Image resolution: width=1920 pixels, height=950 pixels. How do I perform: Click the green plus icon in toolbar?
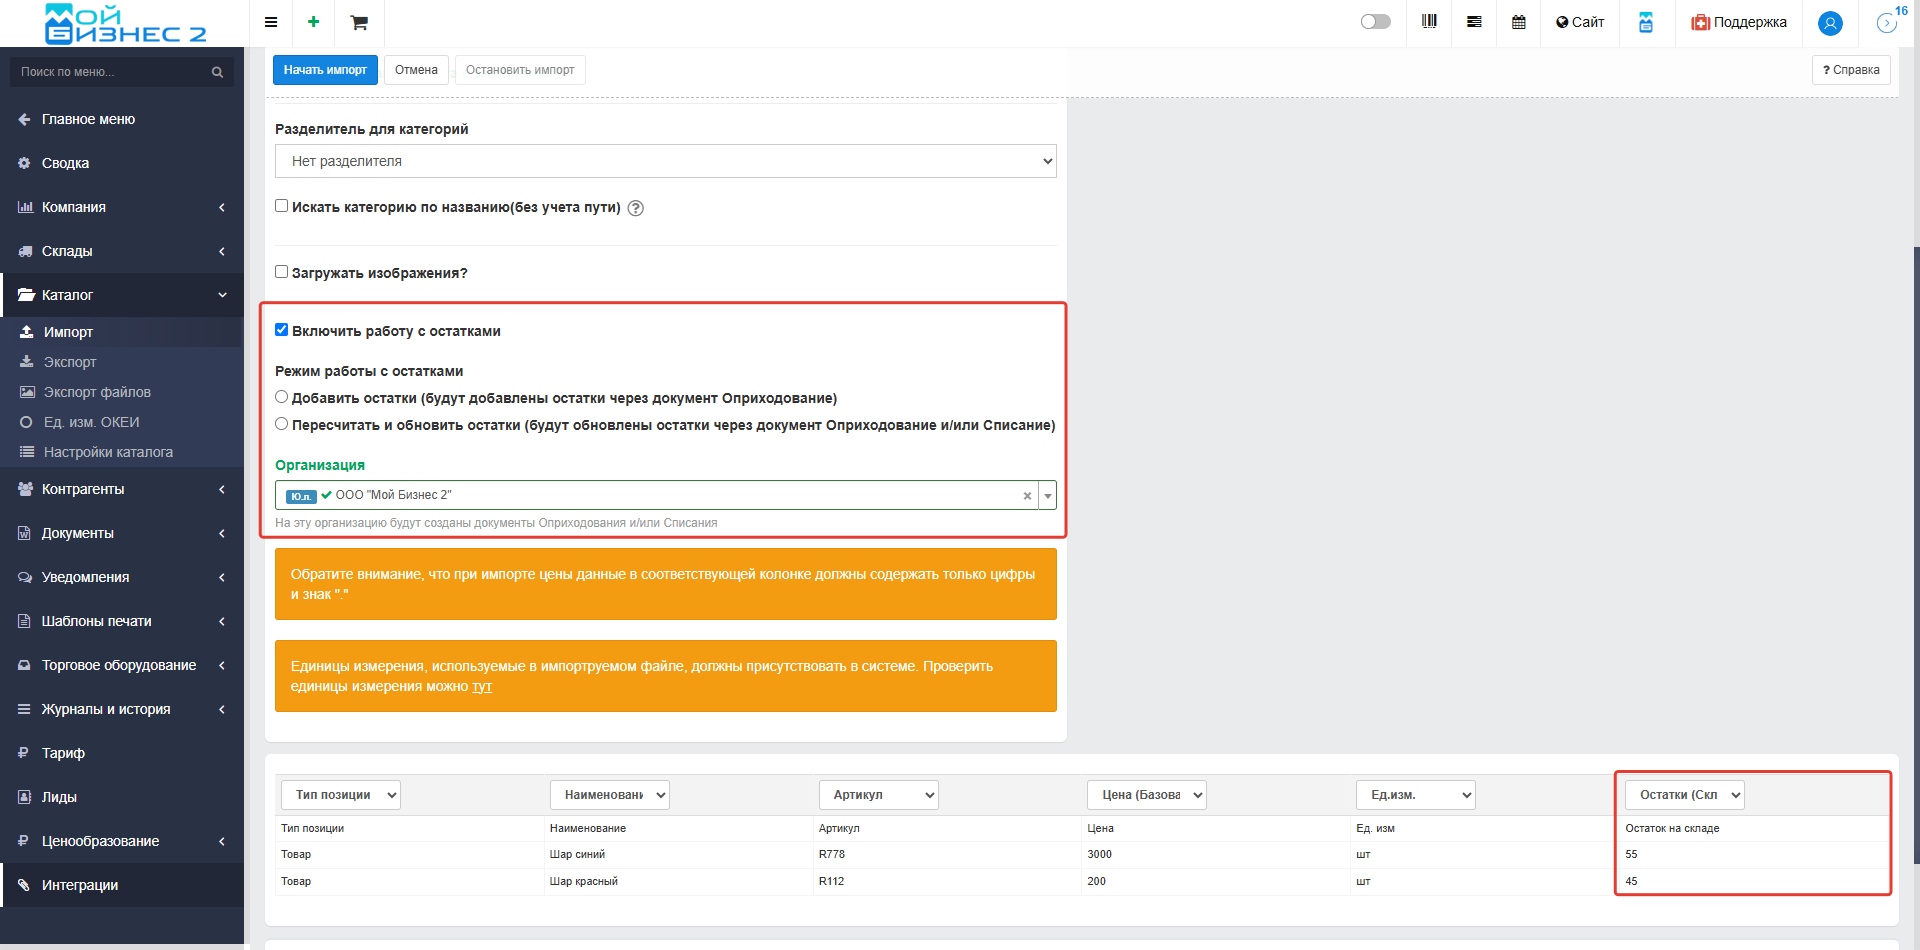313,22
